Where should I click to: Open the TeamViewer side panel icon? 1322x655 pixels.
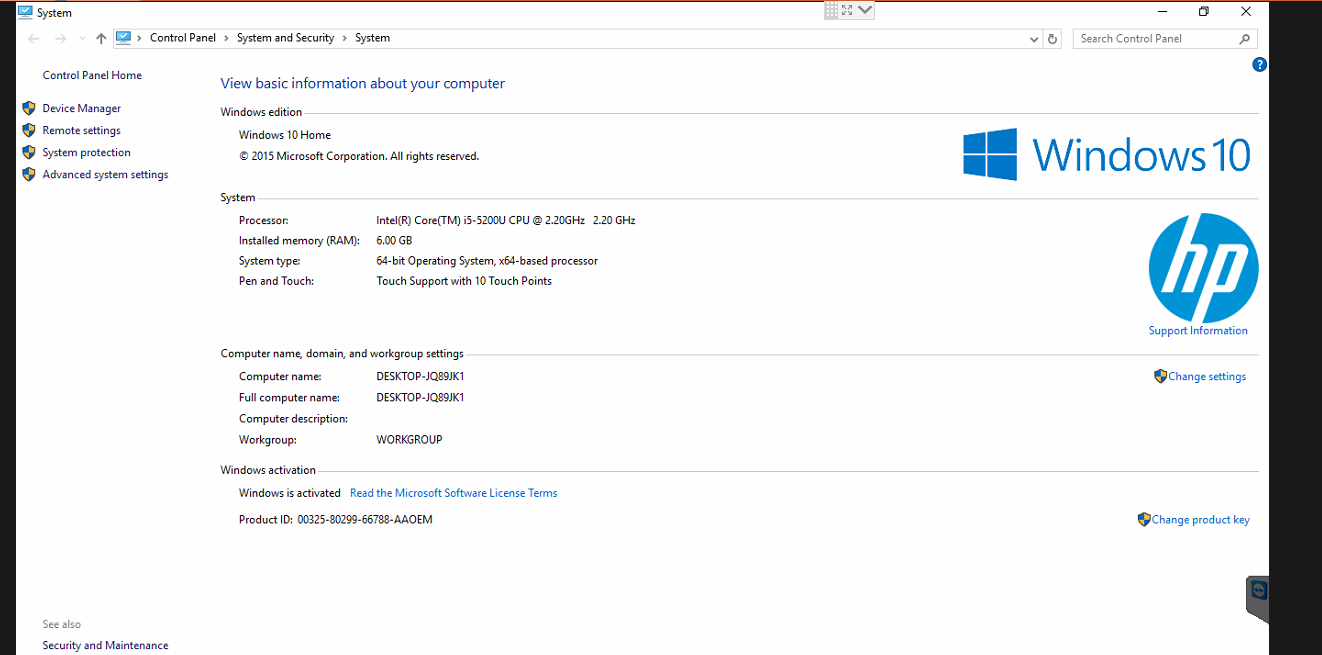point(1258,591)
